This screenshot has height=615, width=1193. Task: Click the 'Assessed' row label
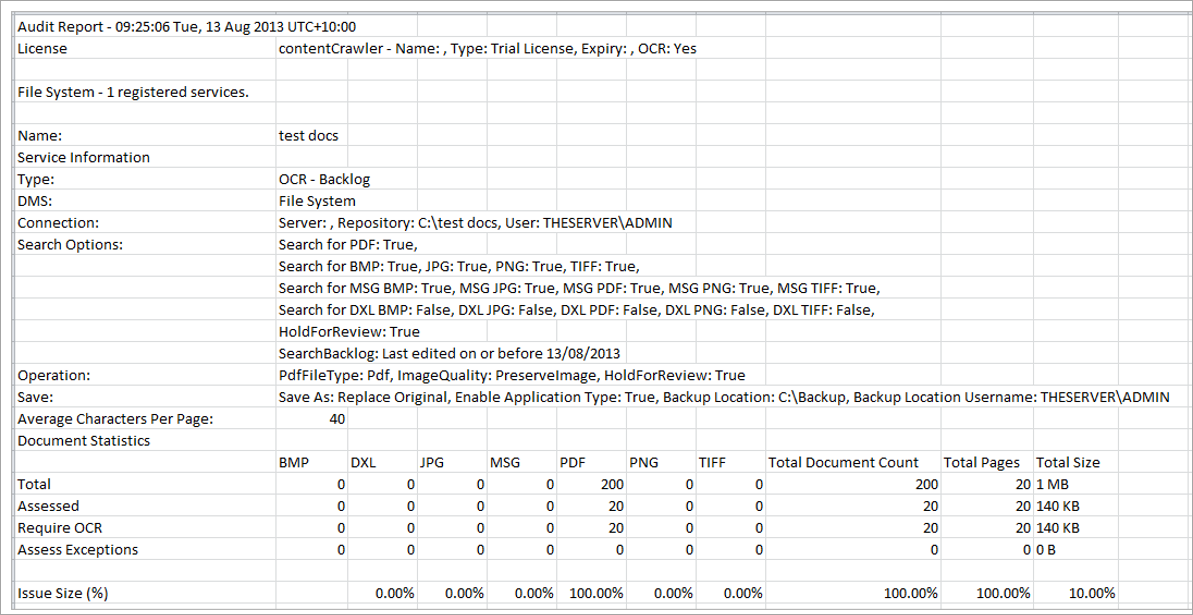48,505
